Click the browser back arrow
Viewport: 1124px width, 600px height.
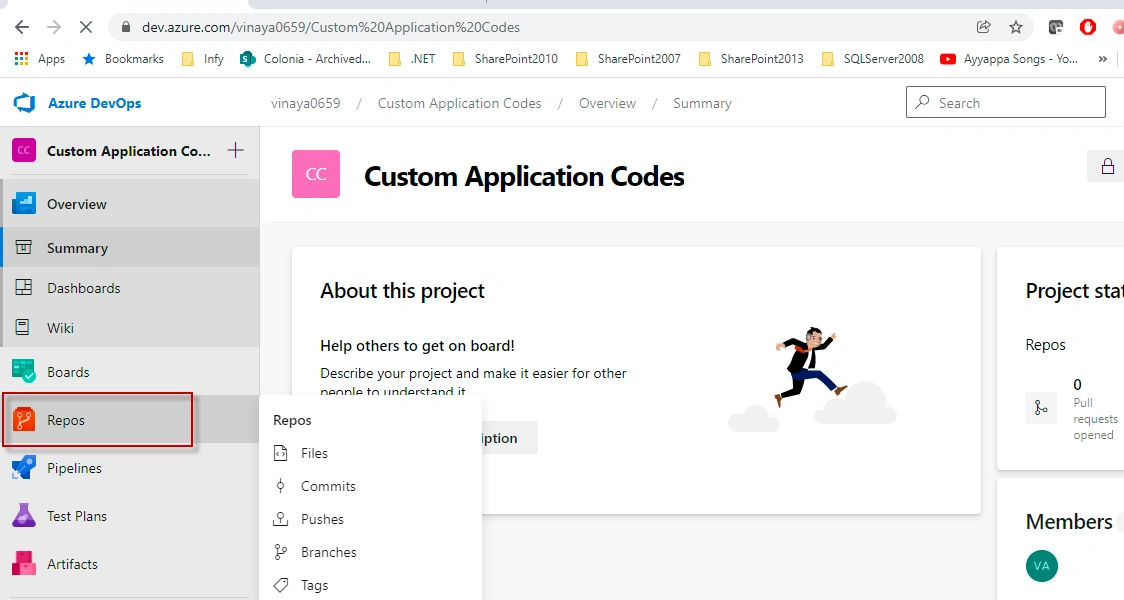(x=22, y=27)
